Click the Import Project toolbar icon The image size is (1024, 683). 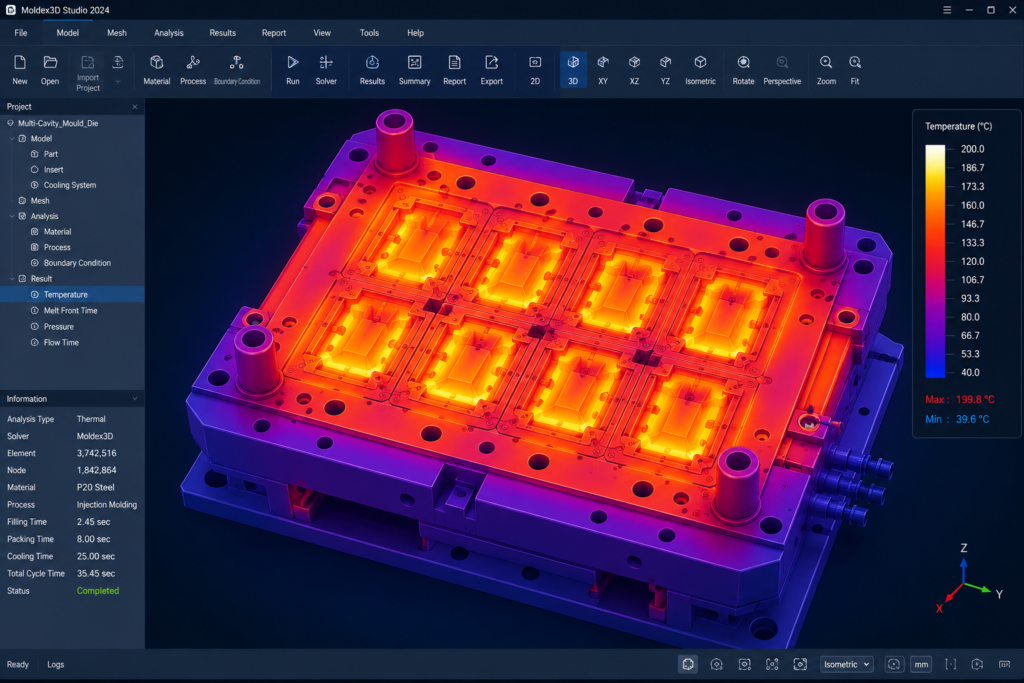point(88,72)
